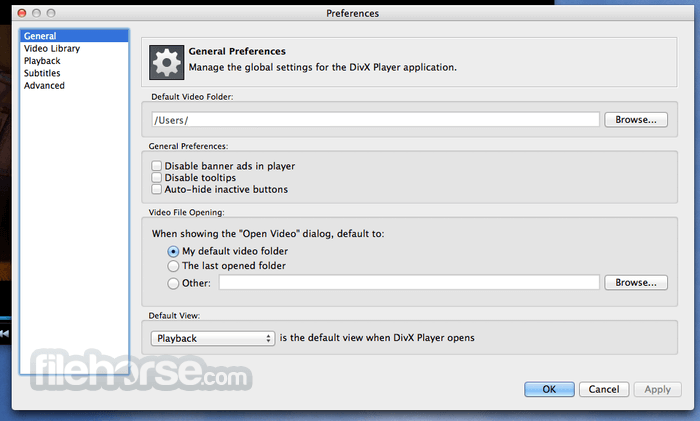Screen dimensions: 700x421
Task: Go to Subtitles preferences
Action: coord(42,73)
